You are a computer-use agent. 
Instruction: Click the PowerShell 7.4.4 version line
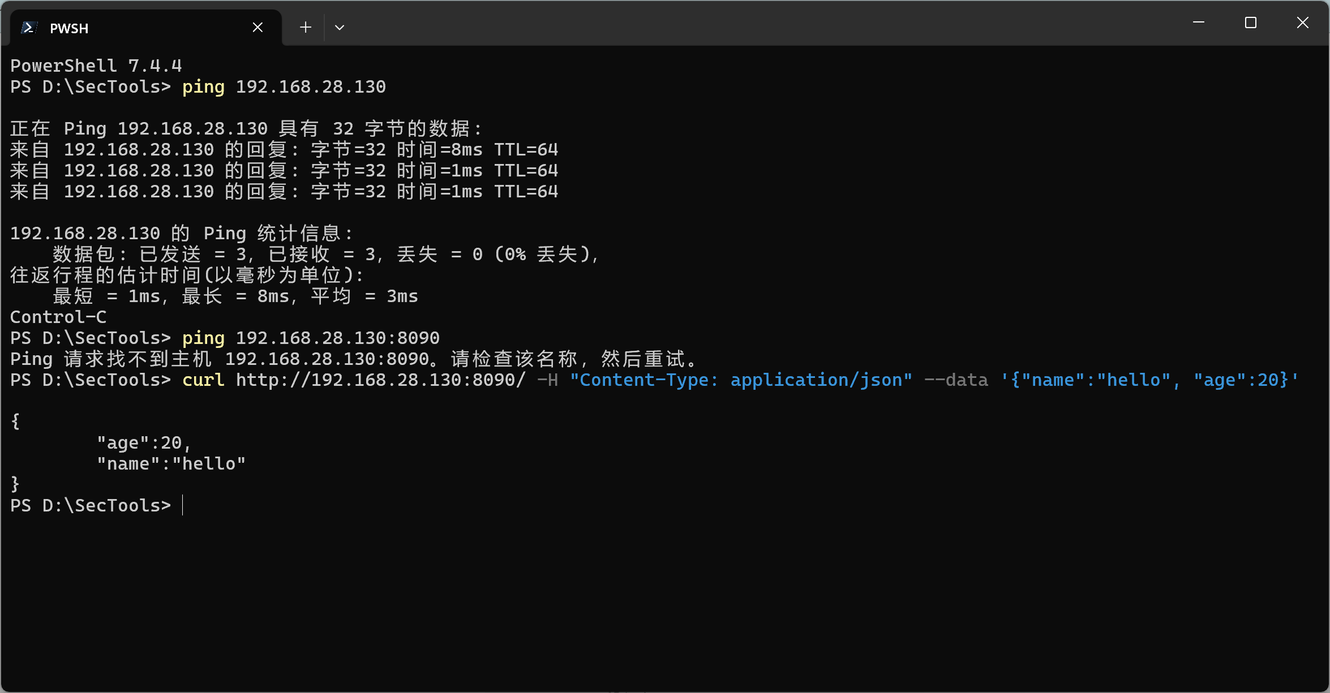96,66
